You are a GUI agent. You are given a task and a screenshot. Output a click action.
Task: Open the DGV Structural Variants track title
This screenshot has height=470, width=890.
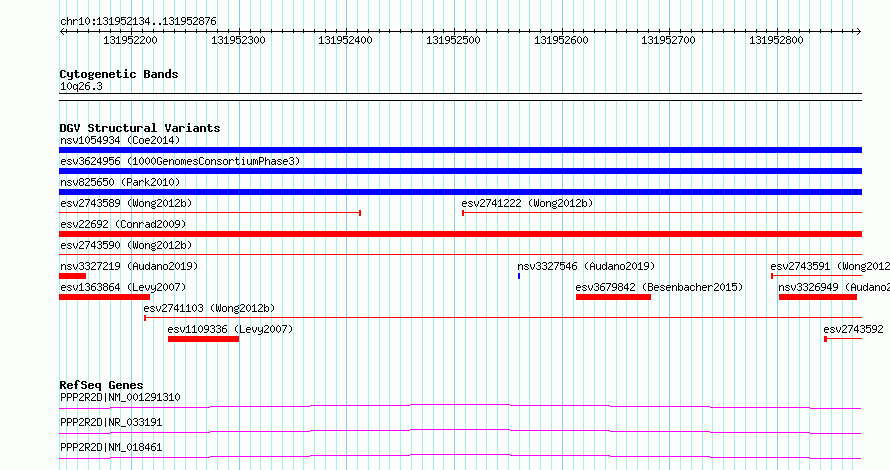(x=140, y=128)
